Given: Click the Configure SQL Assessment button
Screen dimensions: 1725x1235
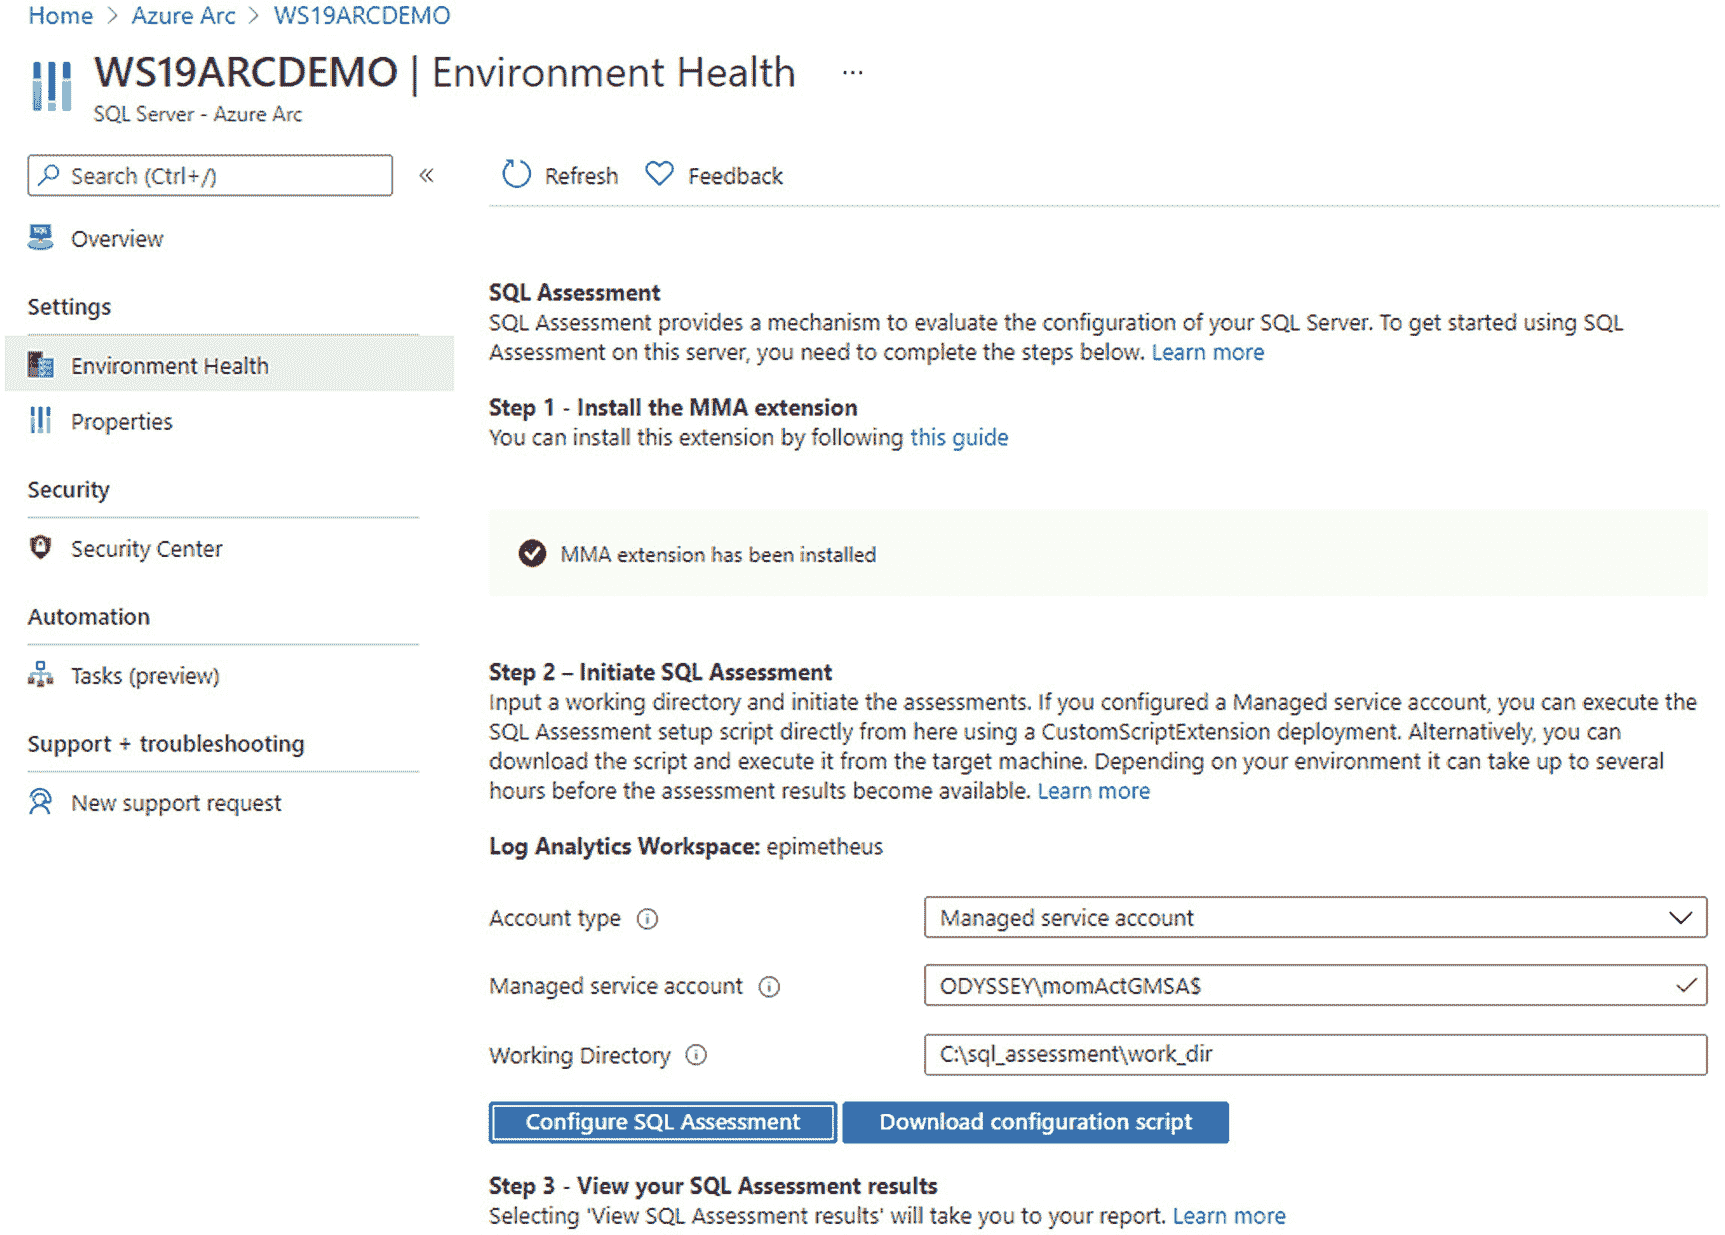Looking at the screenshot, I should pos(662,1122).
